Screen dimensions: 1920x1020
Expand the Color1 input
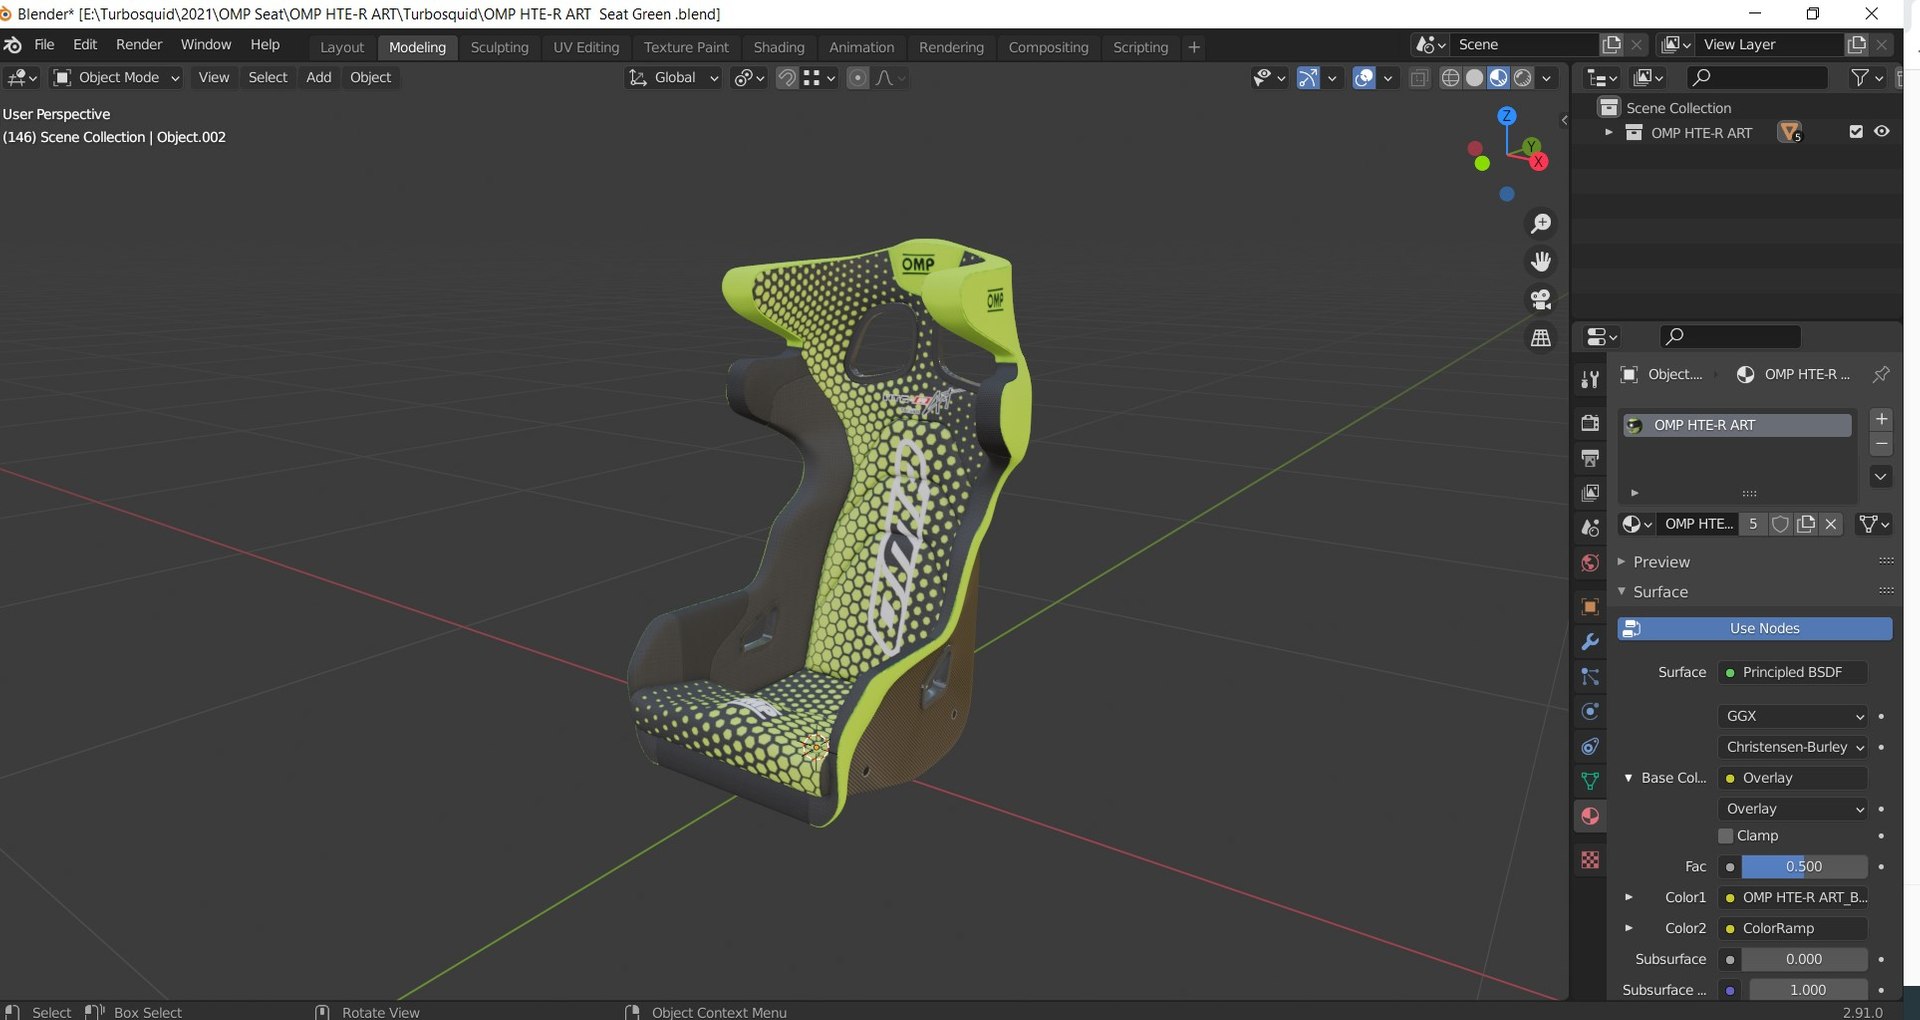pos(1628,897)
